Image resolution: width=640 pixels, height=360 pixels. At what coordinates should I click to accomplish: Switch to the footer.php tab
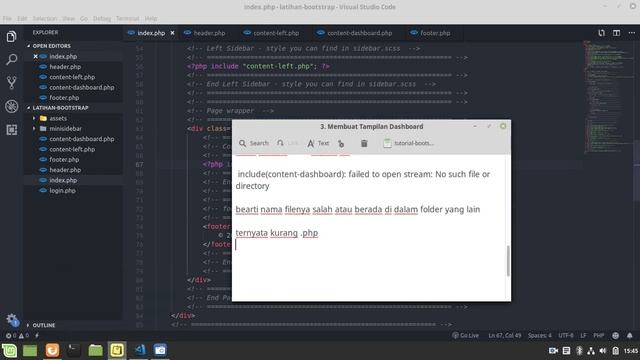tap(430, 33)
